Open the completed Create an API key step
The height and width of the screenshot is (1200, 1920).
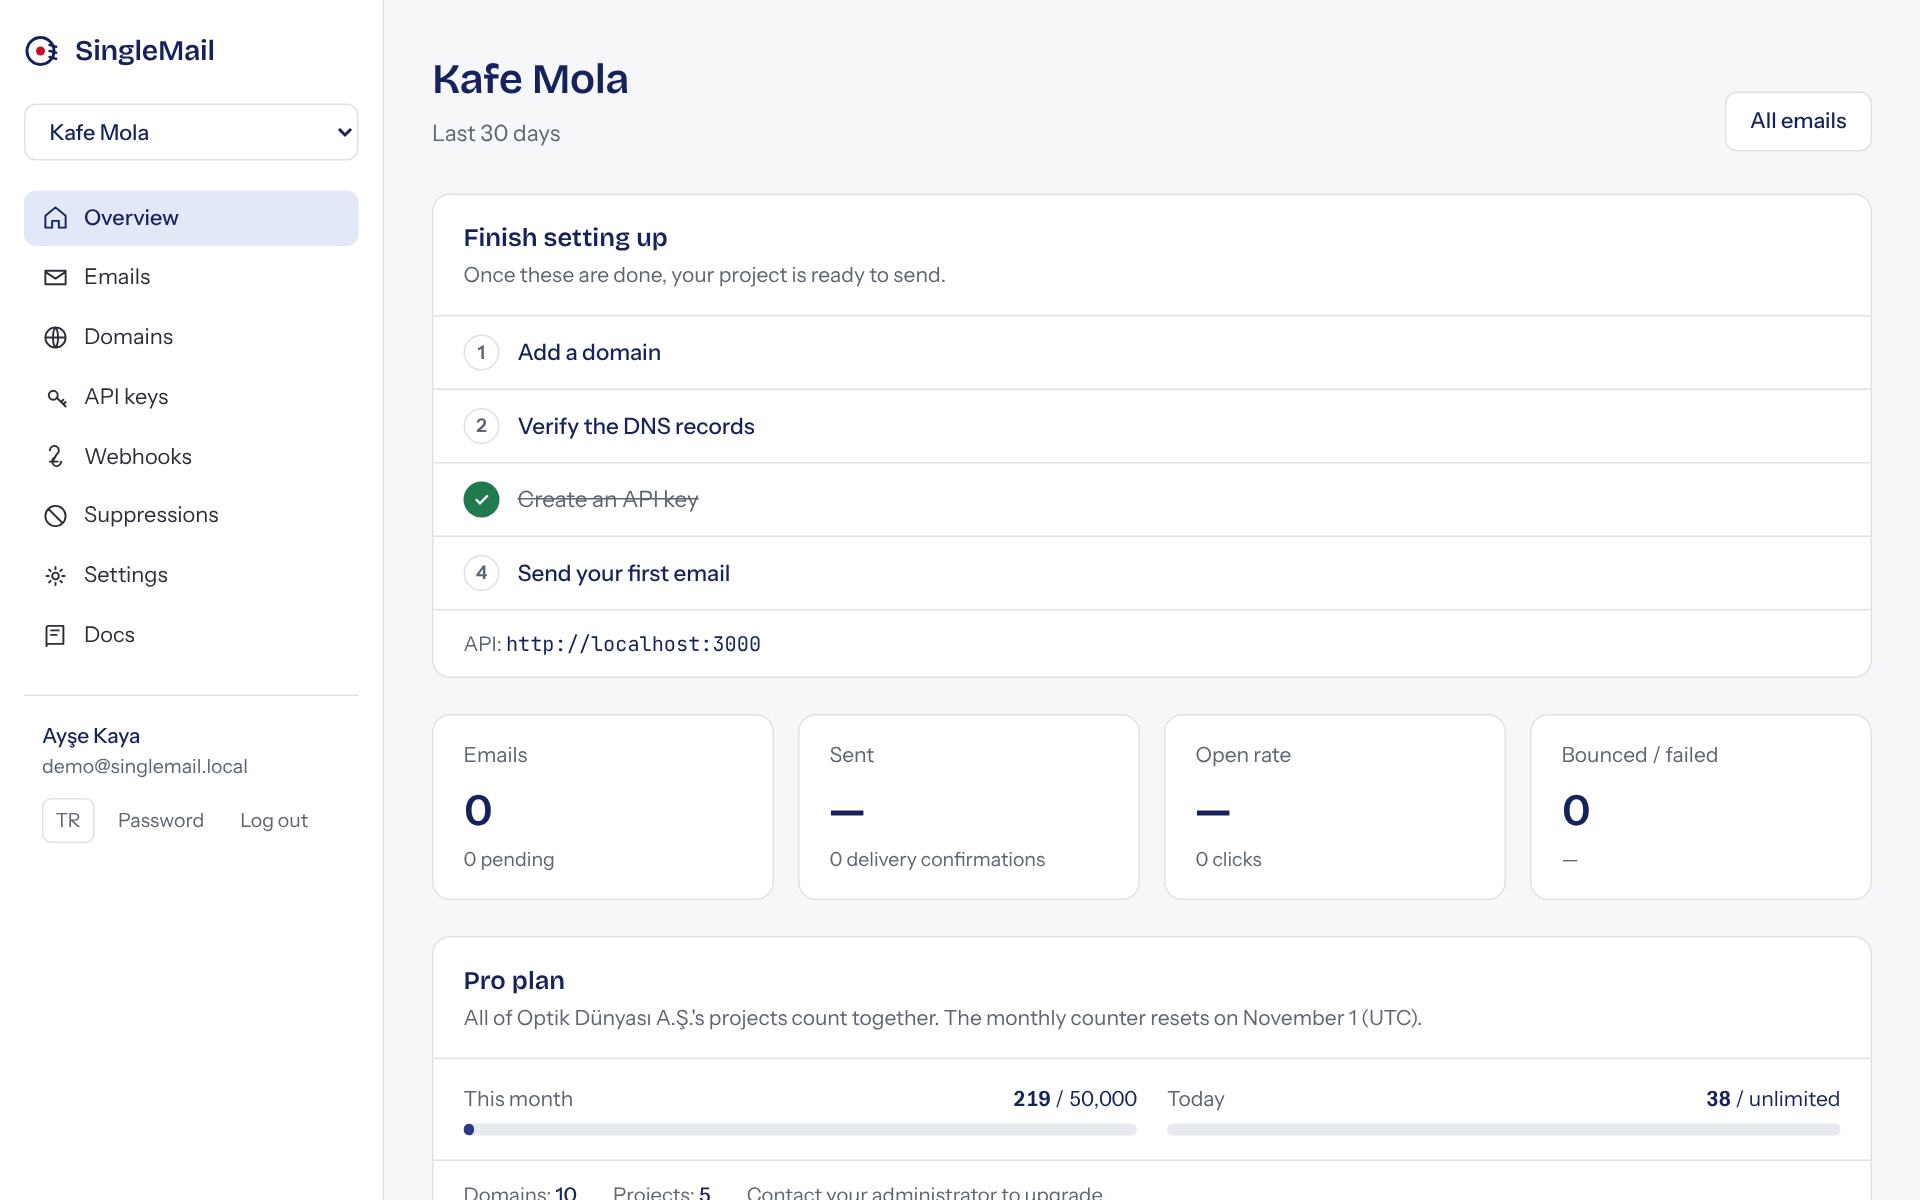1151,499
